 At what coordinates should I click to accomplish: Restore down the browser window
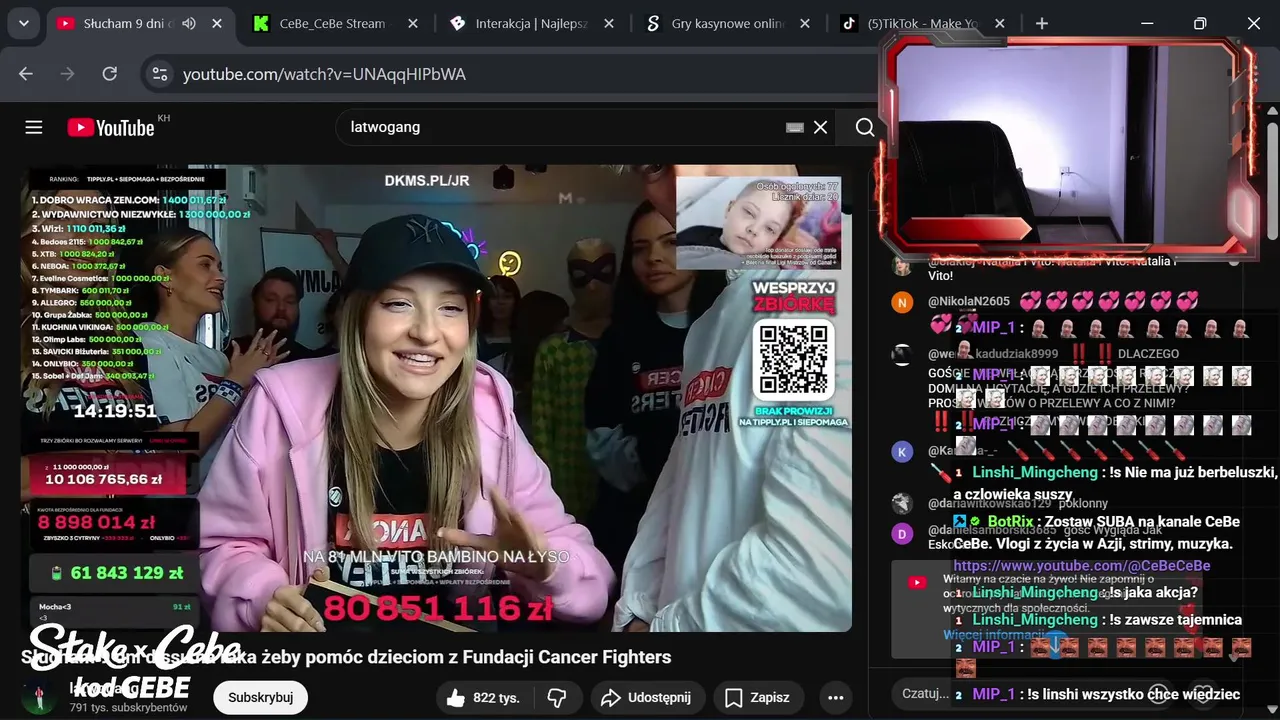pos(1200,23)
